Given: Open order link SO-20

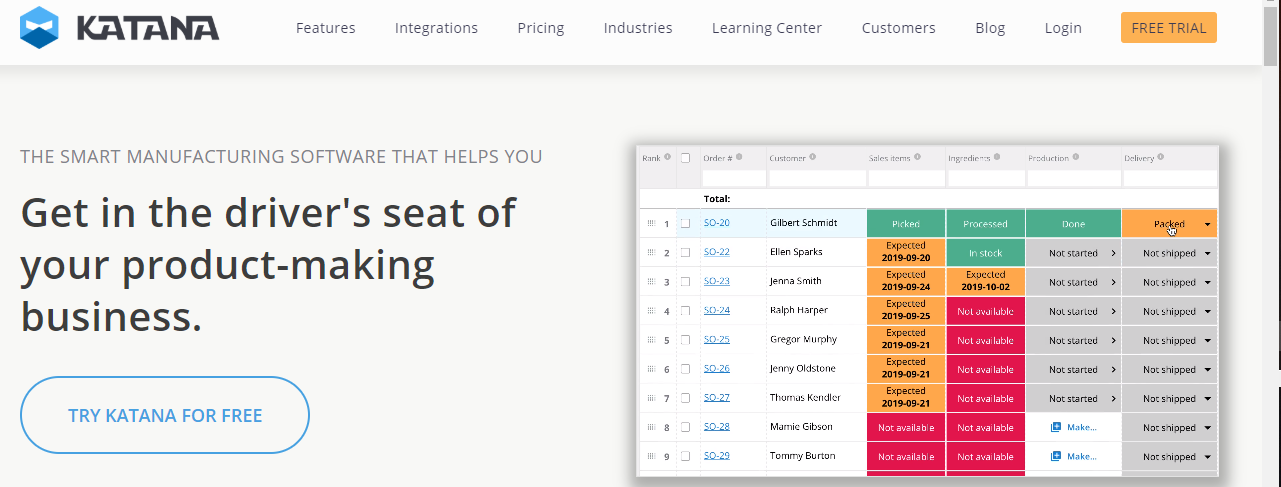Looking at the screenshot, I should click(716, 224).
